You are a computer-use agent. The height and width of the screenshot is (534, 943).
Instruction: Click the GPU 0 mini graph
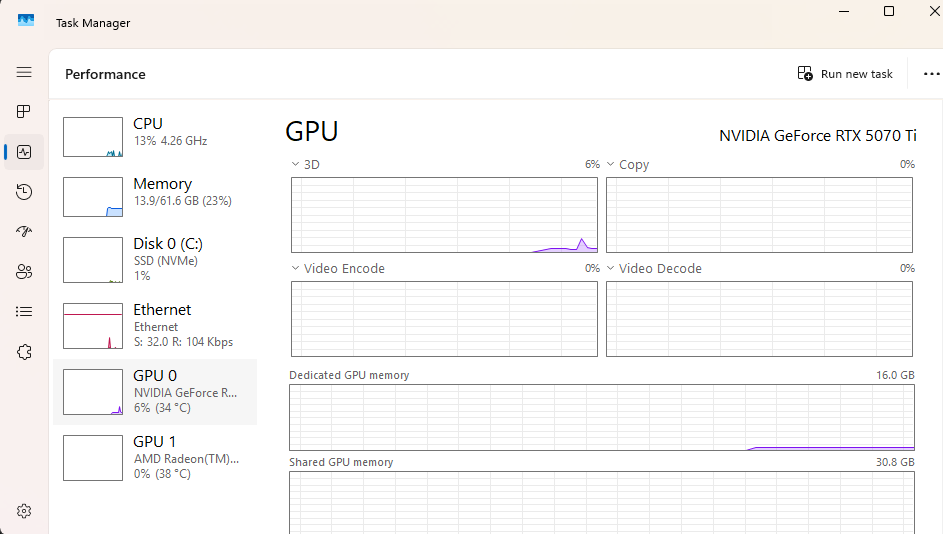coord(93,392)
